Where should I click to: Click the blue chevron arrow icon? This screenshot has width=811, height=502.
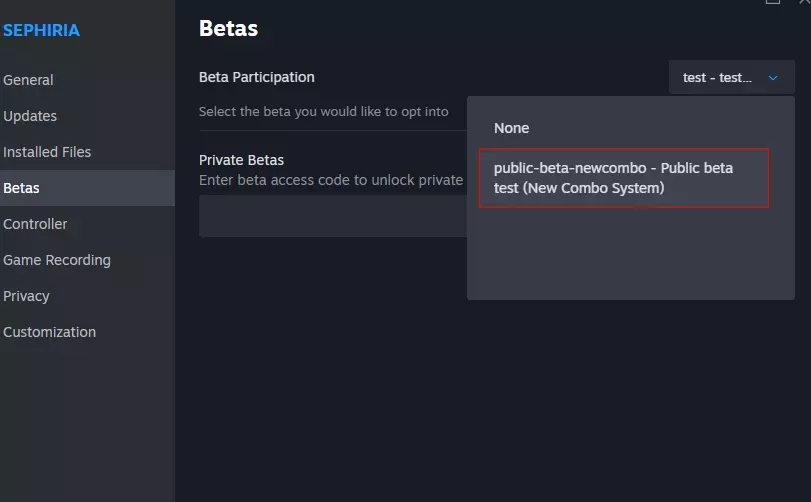tap(773, 78)
